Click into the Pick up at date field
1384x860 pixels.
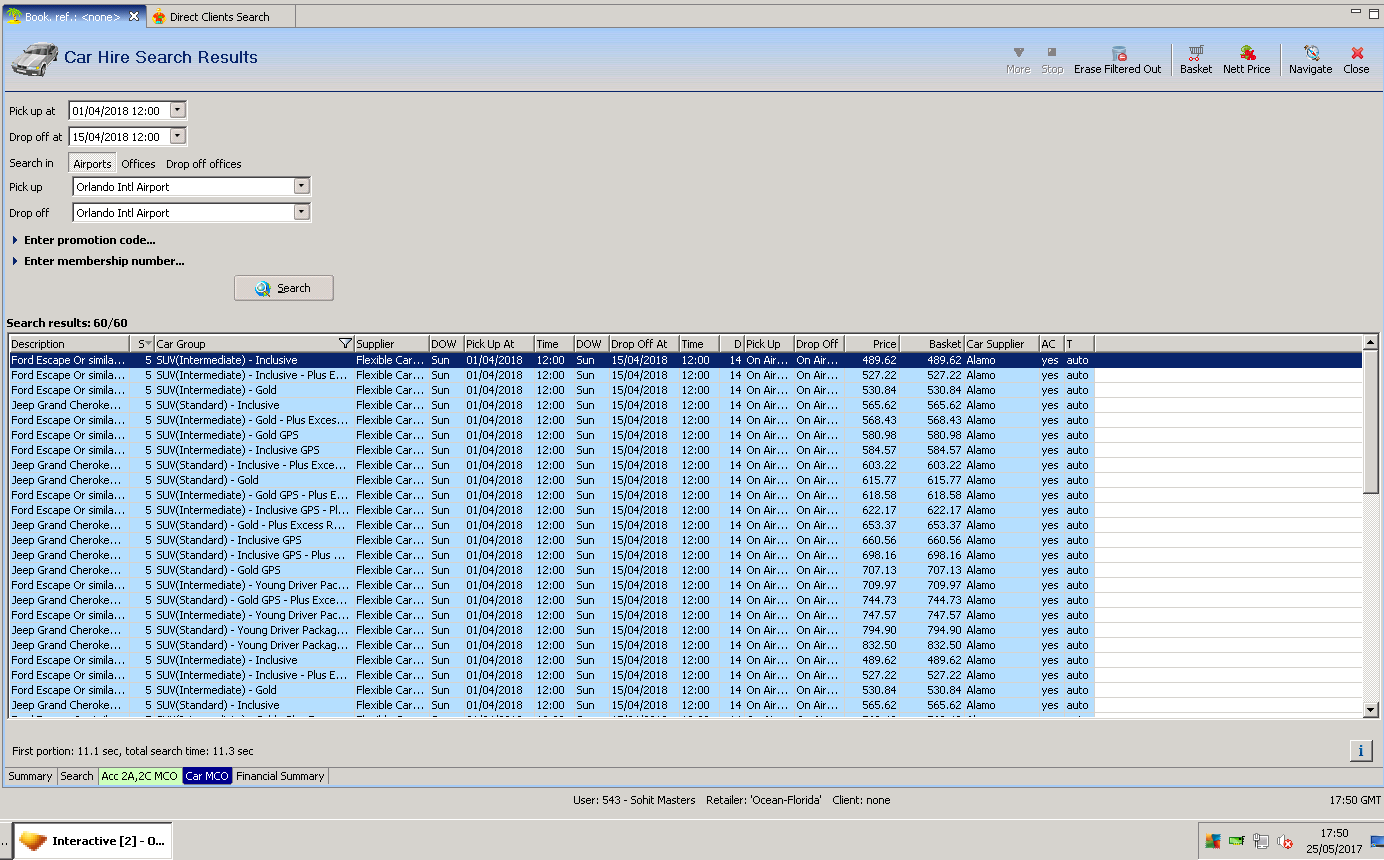point(119,110)
